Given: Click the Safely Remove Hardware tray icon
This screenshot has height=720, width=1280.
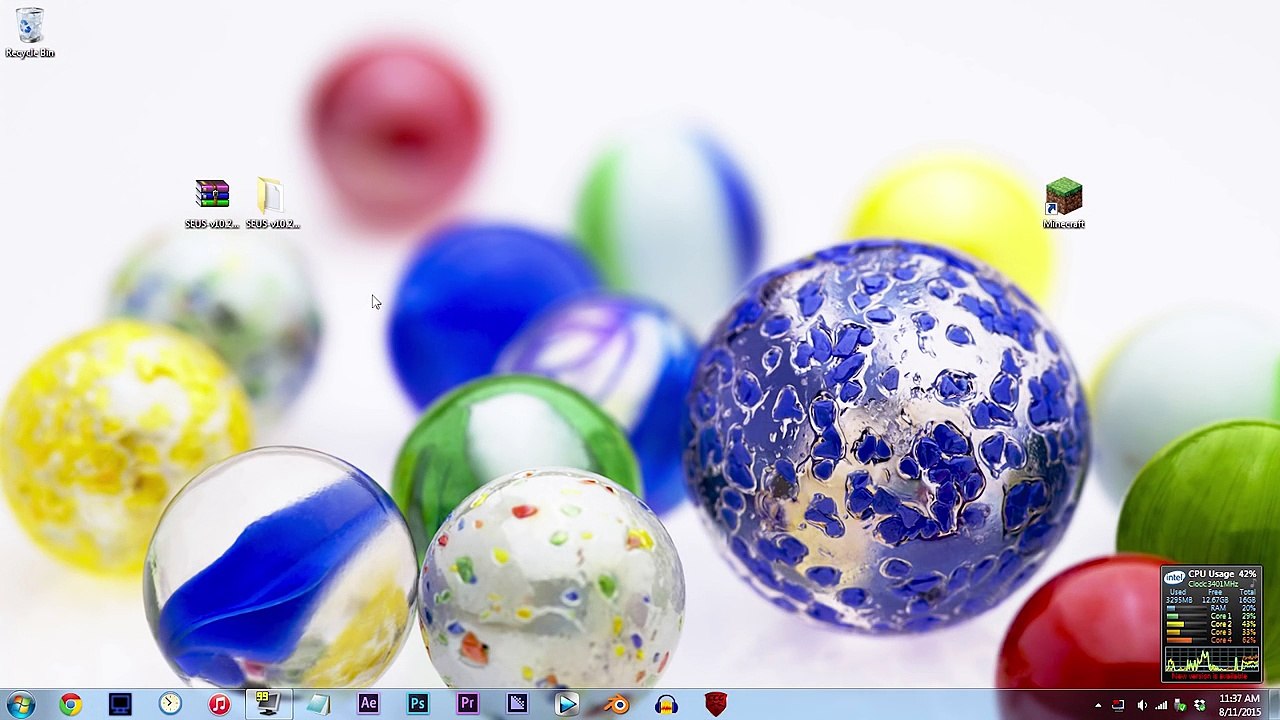Looking at the screenshot, I should coord(1179,706).
